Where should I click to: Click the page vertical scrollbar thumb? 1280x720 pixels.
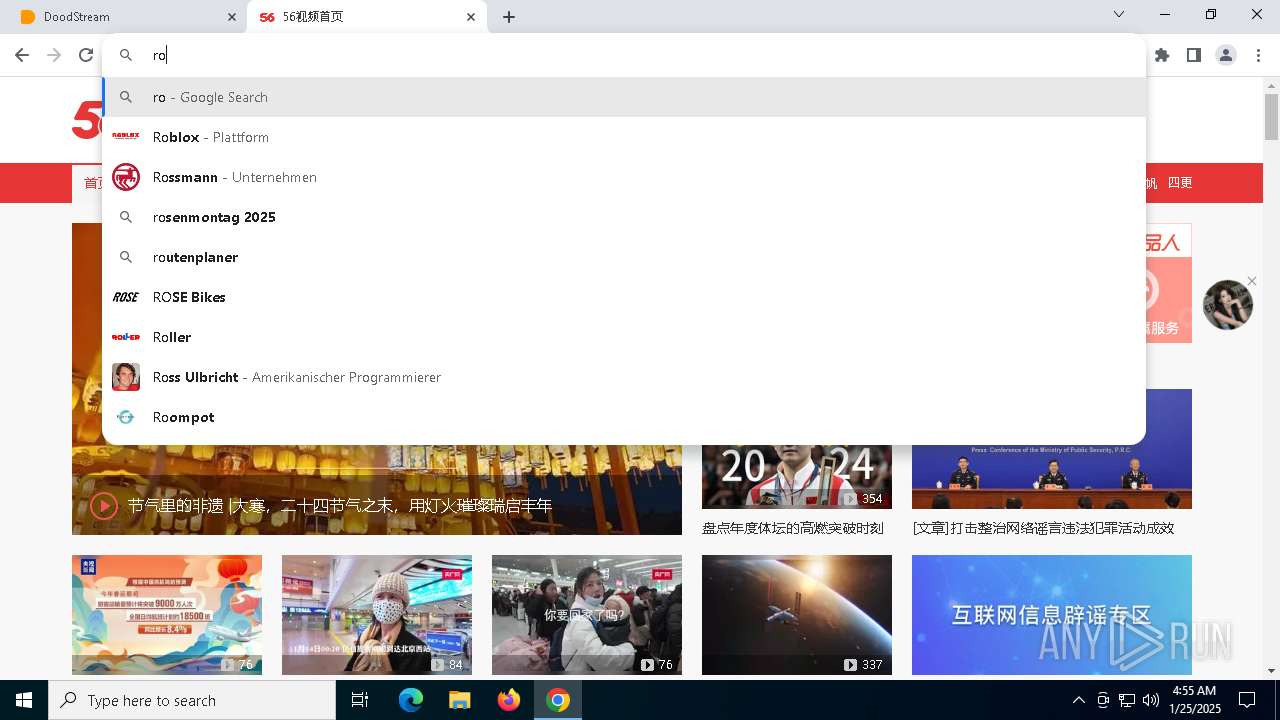click(x=1271, y=117)
